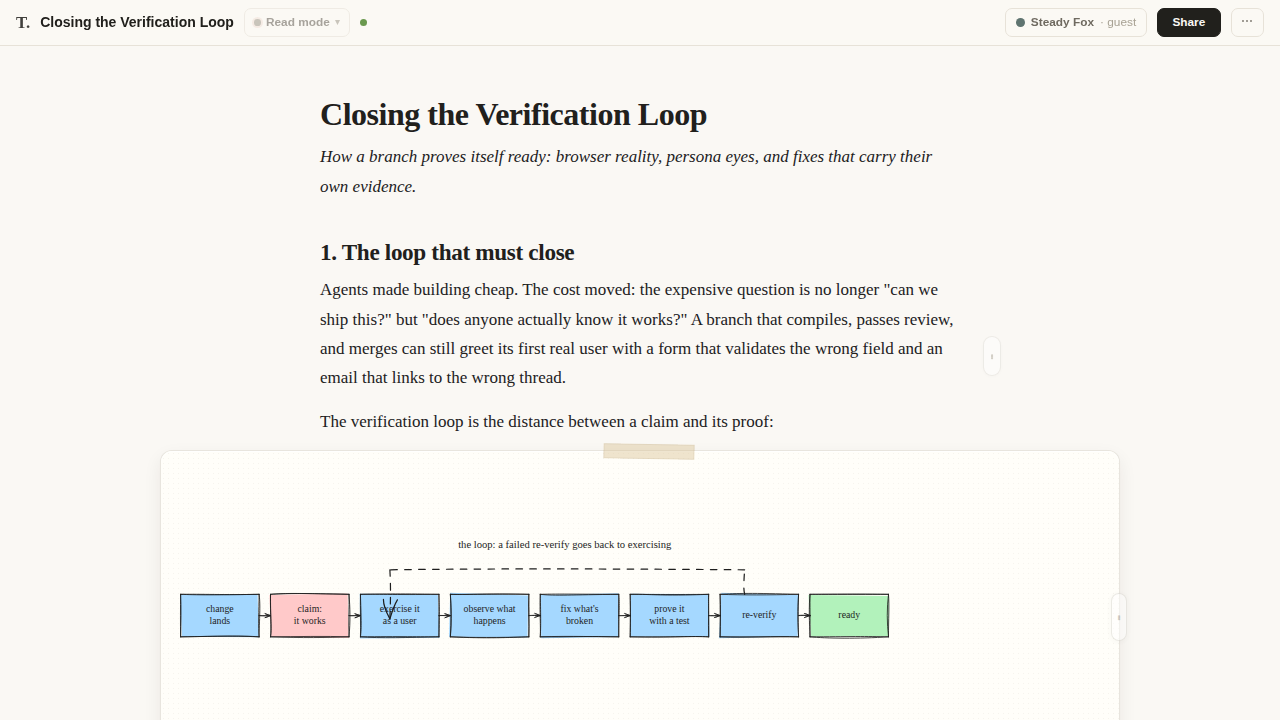The width and height of the screenshot is (1280, 720).
Task: Click the "1. The loop that must close" heading
Action: click(447, 252)
